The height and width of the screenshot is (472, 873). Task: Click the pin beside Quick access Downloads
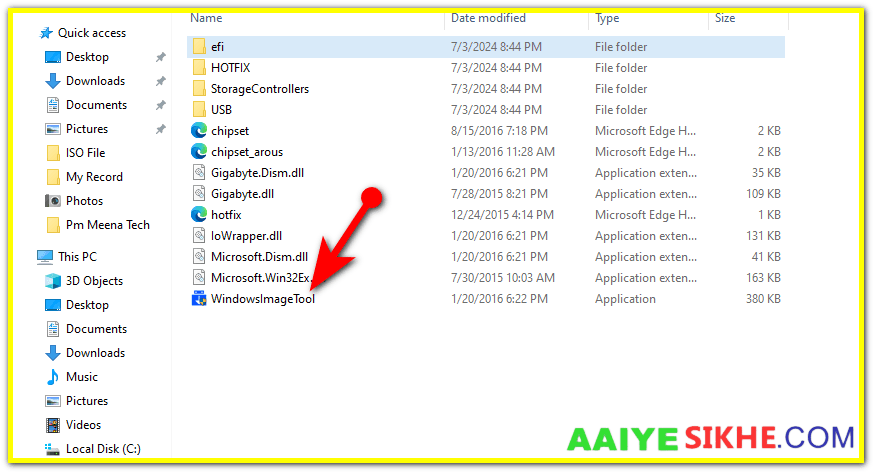coord(160,81)
